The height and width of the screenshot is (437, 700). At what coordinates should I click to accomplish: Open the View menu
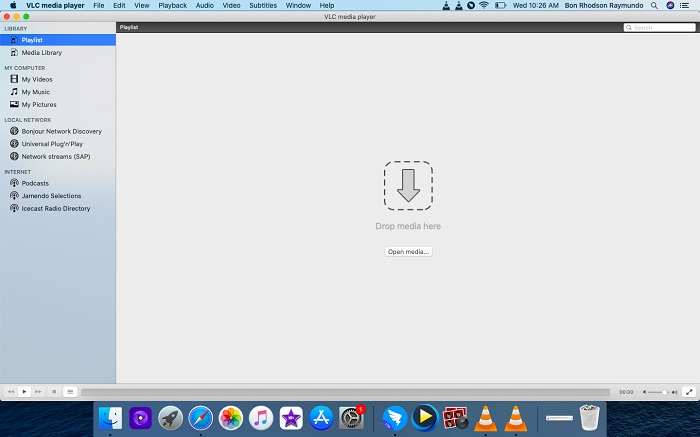click(x=142, y=5)
